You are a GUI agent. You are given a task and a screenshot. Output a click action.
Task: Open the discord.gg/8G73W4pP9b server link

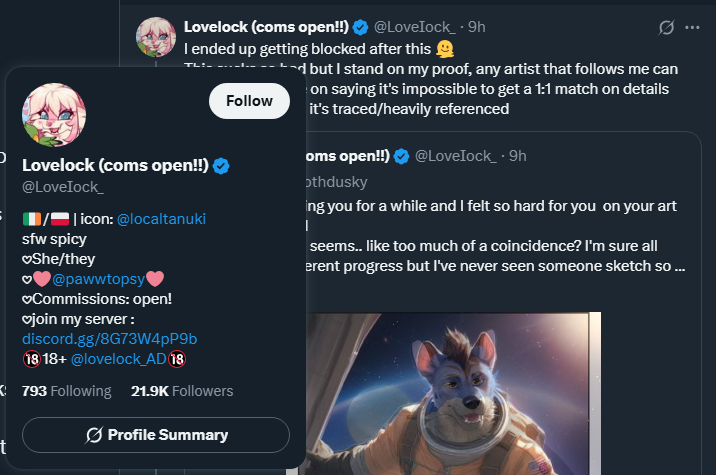pos(110,339)
